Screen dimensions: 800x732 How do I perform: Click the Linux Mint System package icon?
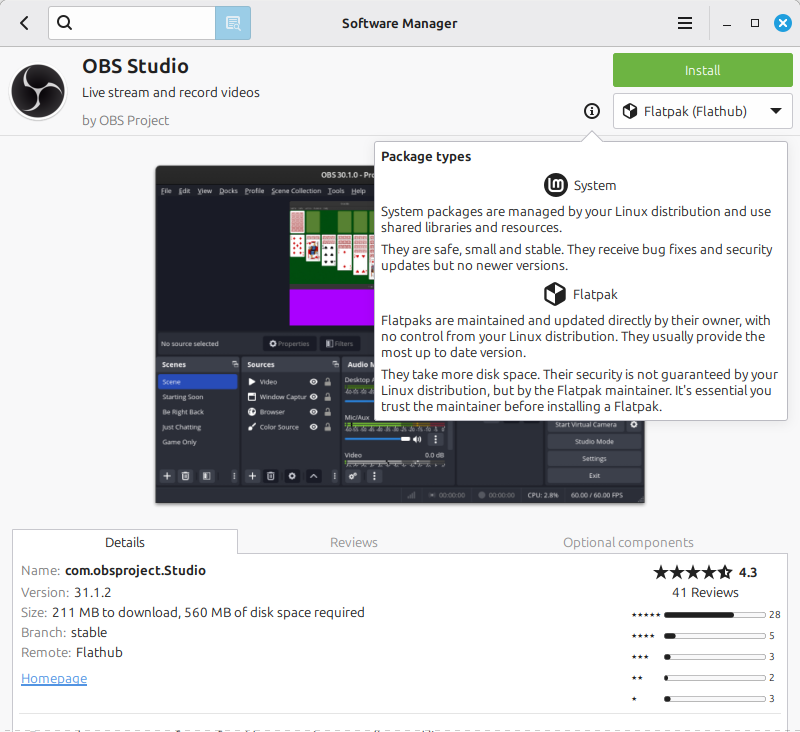(555, 185)
